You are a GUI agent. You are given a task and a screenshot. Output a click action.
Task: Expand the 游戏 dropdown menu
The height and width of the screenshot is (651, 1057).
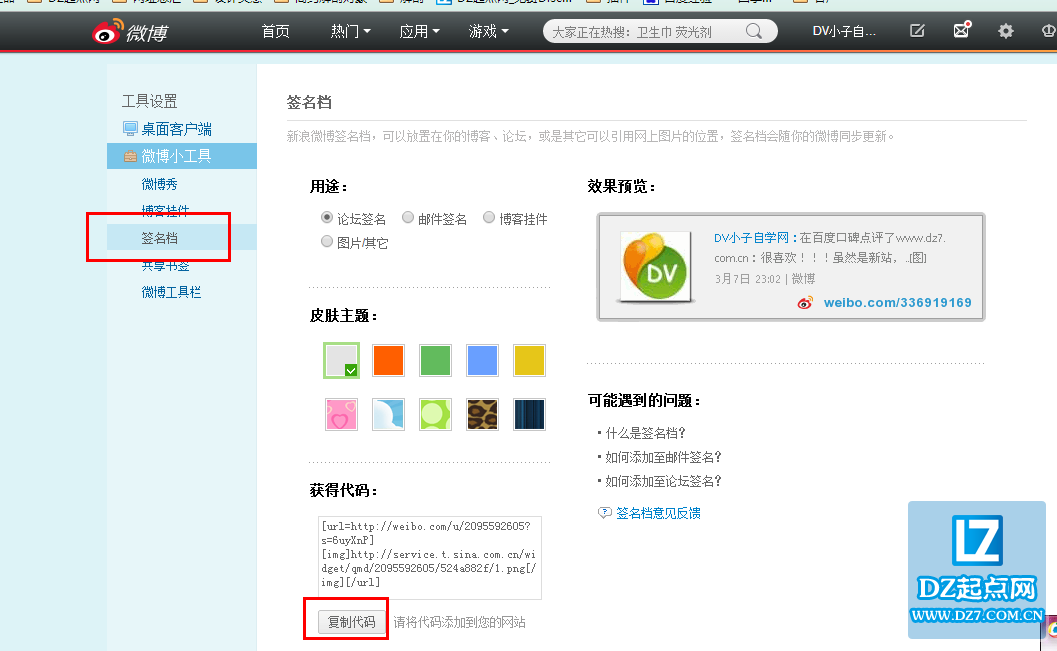click(489, 32)
